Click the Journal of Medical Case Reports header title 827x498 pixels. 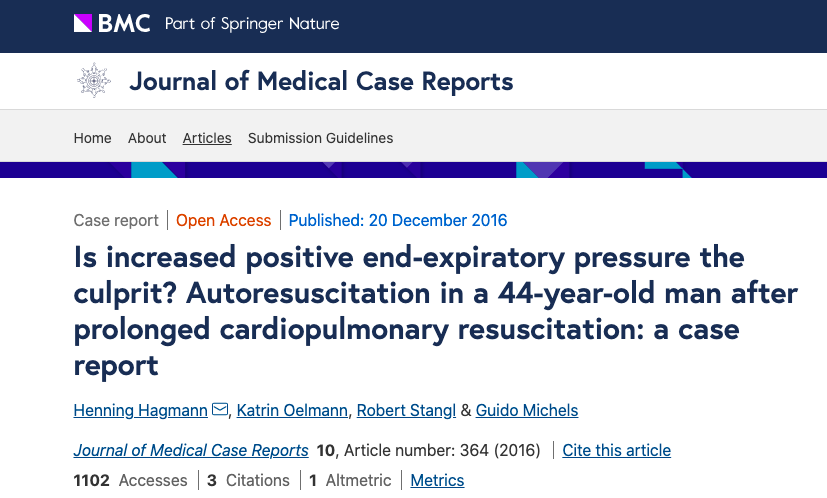pos(321,81)
